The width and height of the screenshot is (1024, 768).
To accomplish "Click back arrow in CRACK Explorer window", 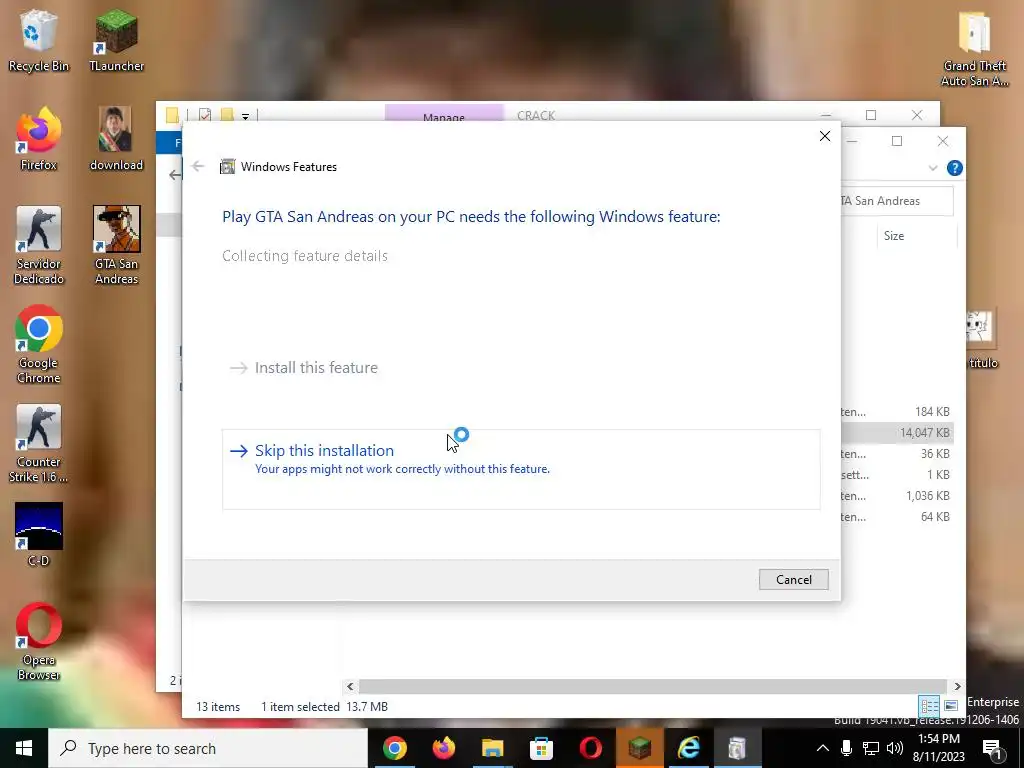I will tap(174, 174).
